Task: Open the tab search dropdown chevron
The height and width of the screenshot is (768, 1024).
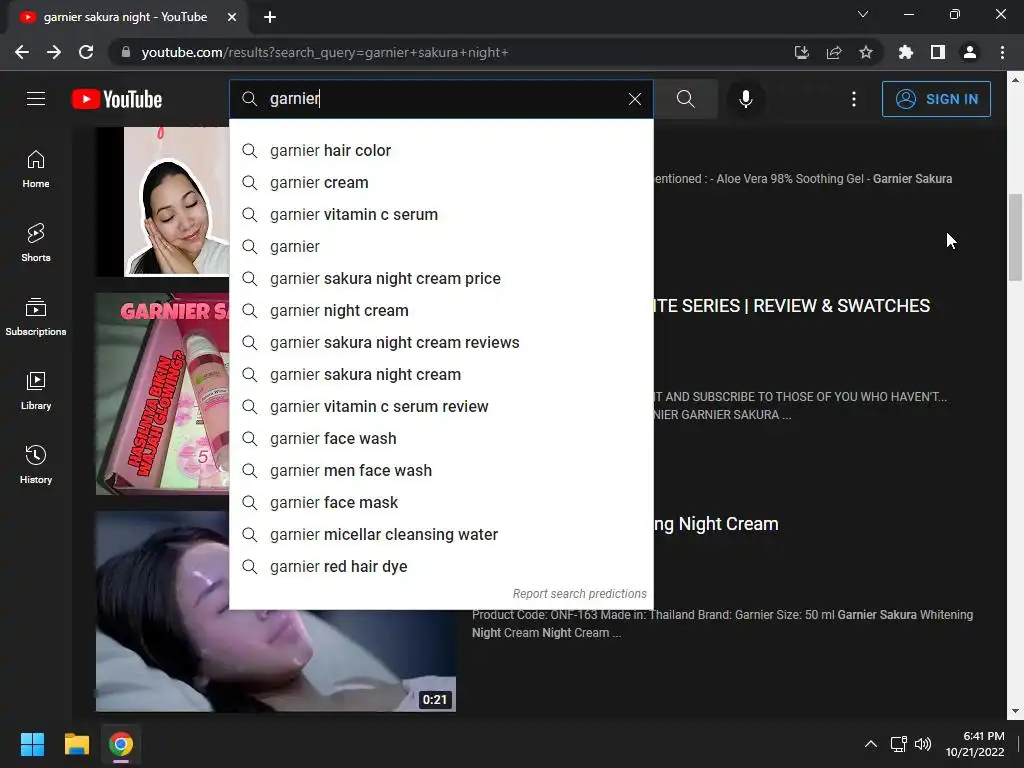Action: click(863, 14)
